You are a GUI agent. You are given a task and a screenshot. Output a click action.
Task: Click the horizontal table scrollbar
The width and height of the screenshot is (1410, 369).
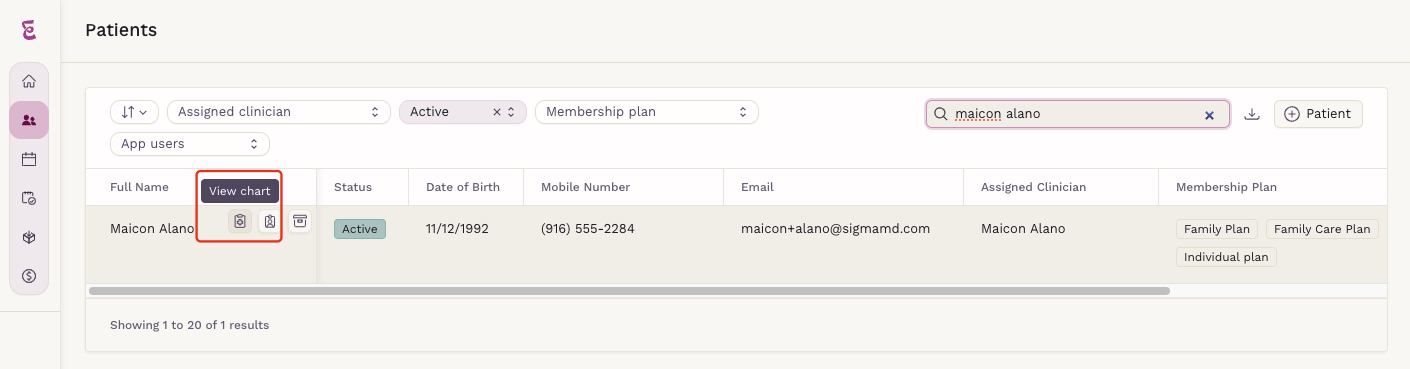629,291
